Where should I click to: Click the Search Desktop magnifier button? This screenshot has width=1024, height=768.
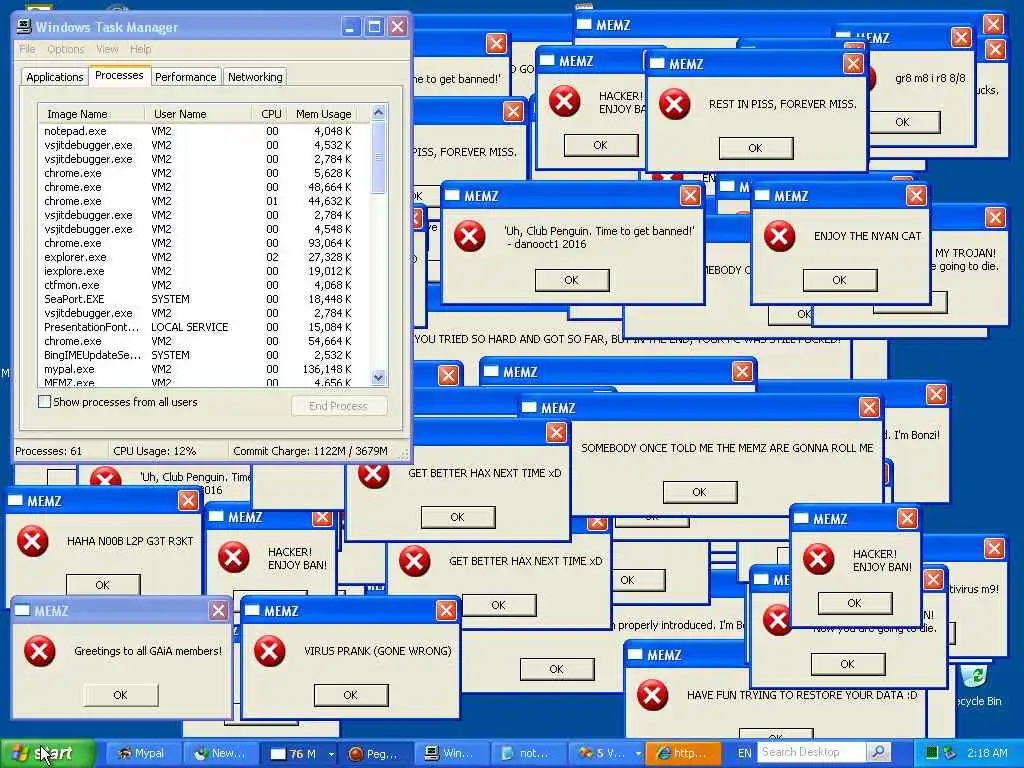tap(879, 752)
